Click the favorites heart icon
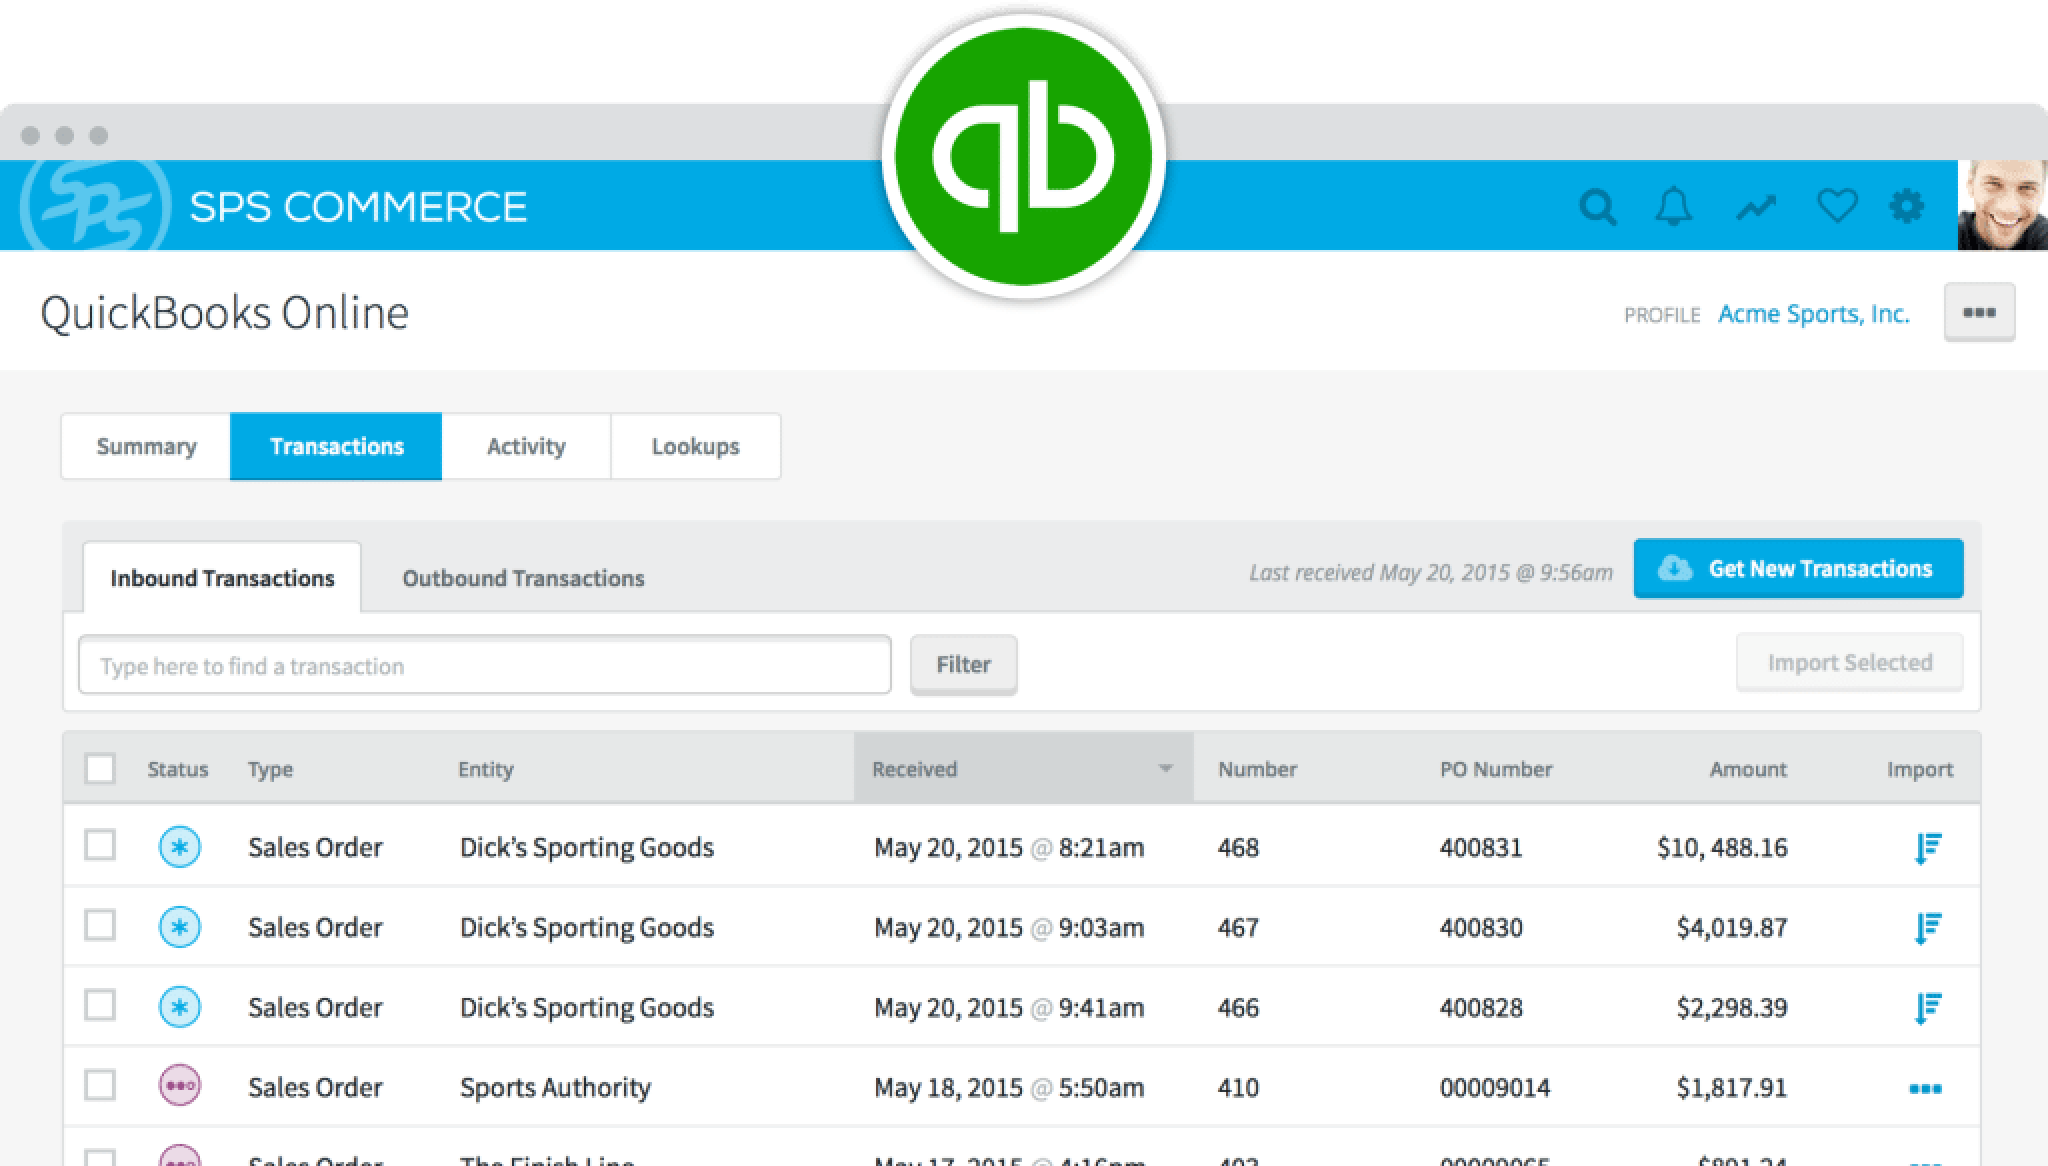 (x=1837, y=207)
